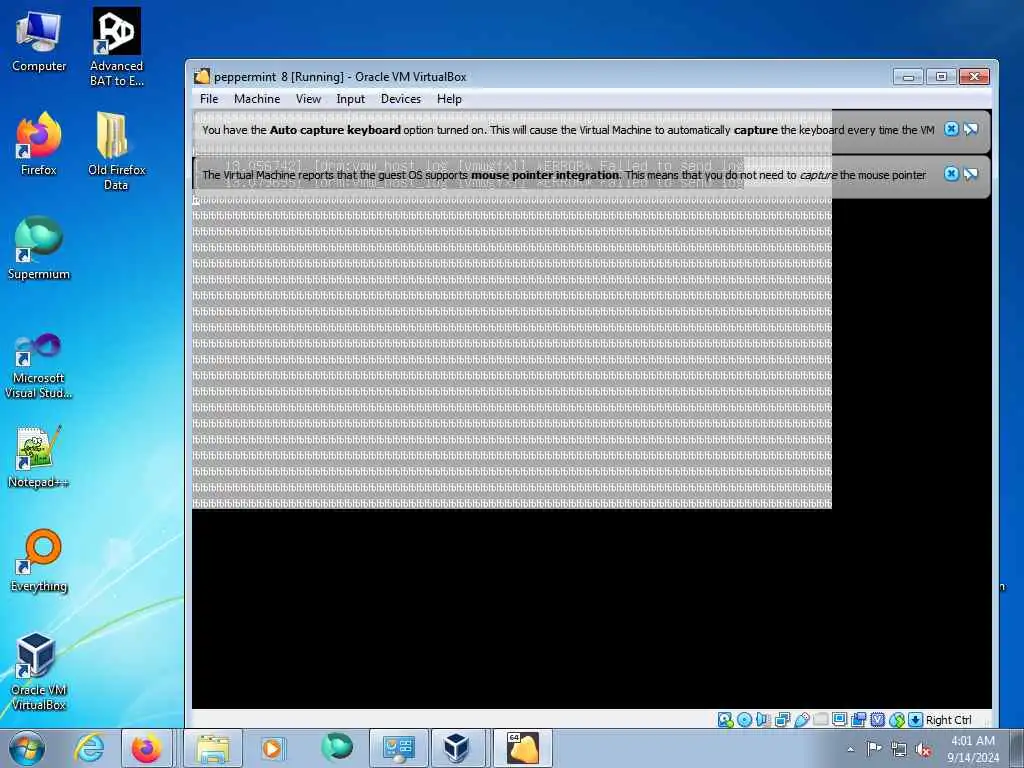Select the Microsoft Visual Studio desktop shortcut
Screen dimensions: 1024x768
point(39,366)
